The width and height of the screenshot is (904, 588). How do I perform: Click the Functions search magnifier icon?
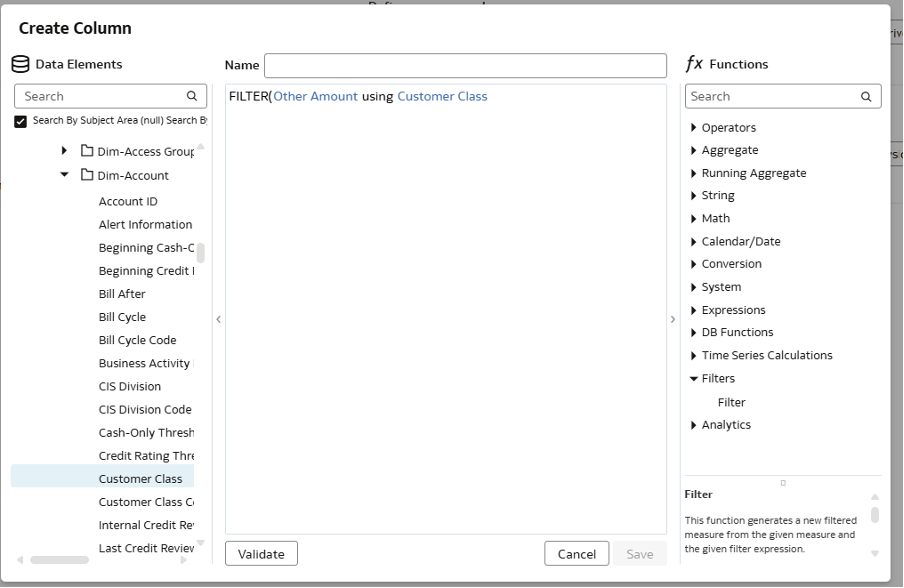coord(866,97)
